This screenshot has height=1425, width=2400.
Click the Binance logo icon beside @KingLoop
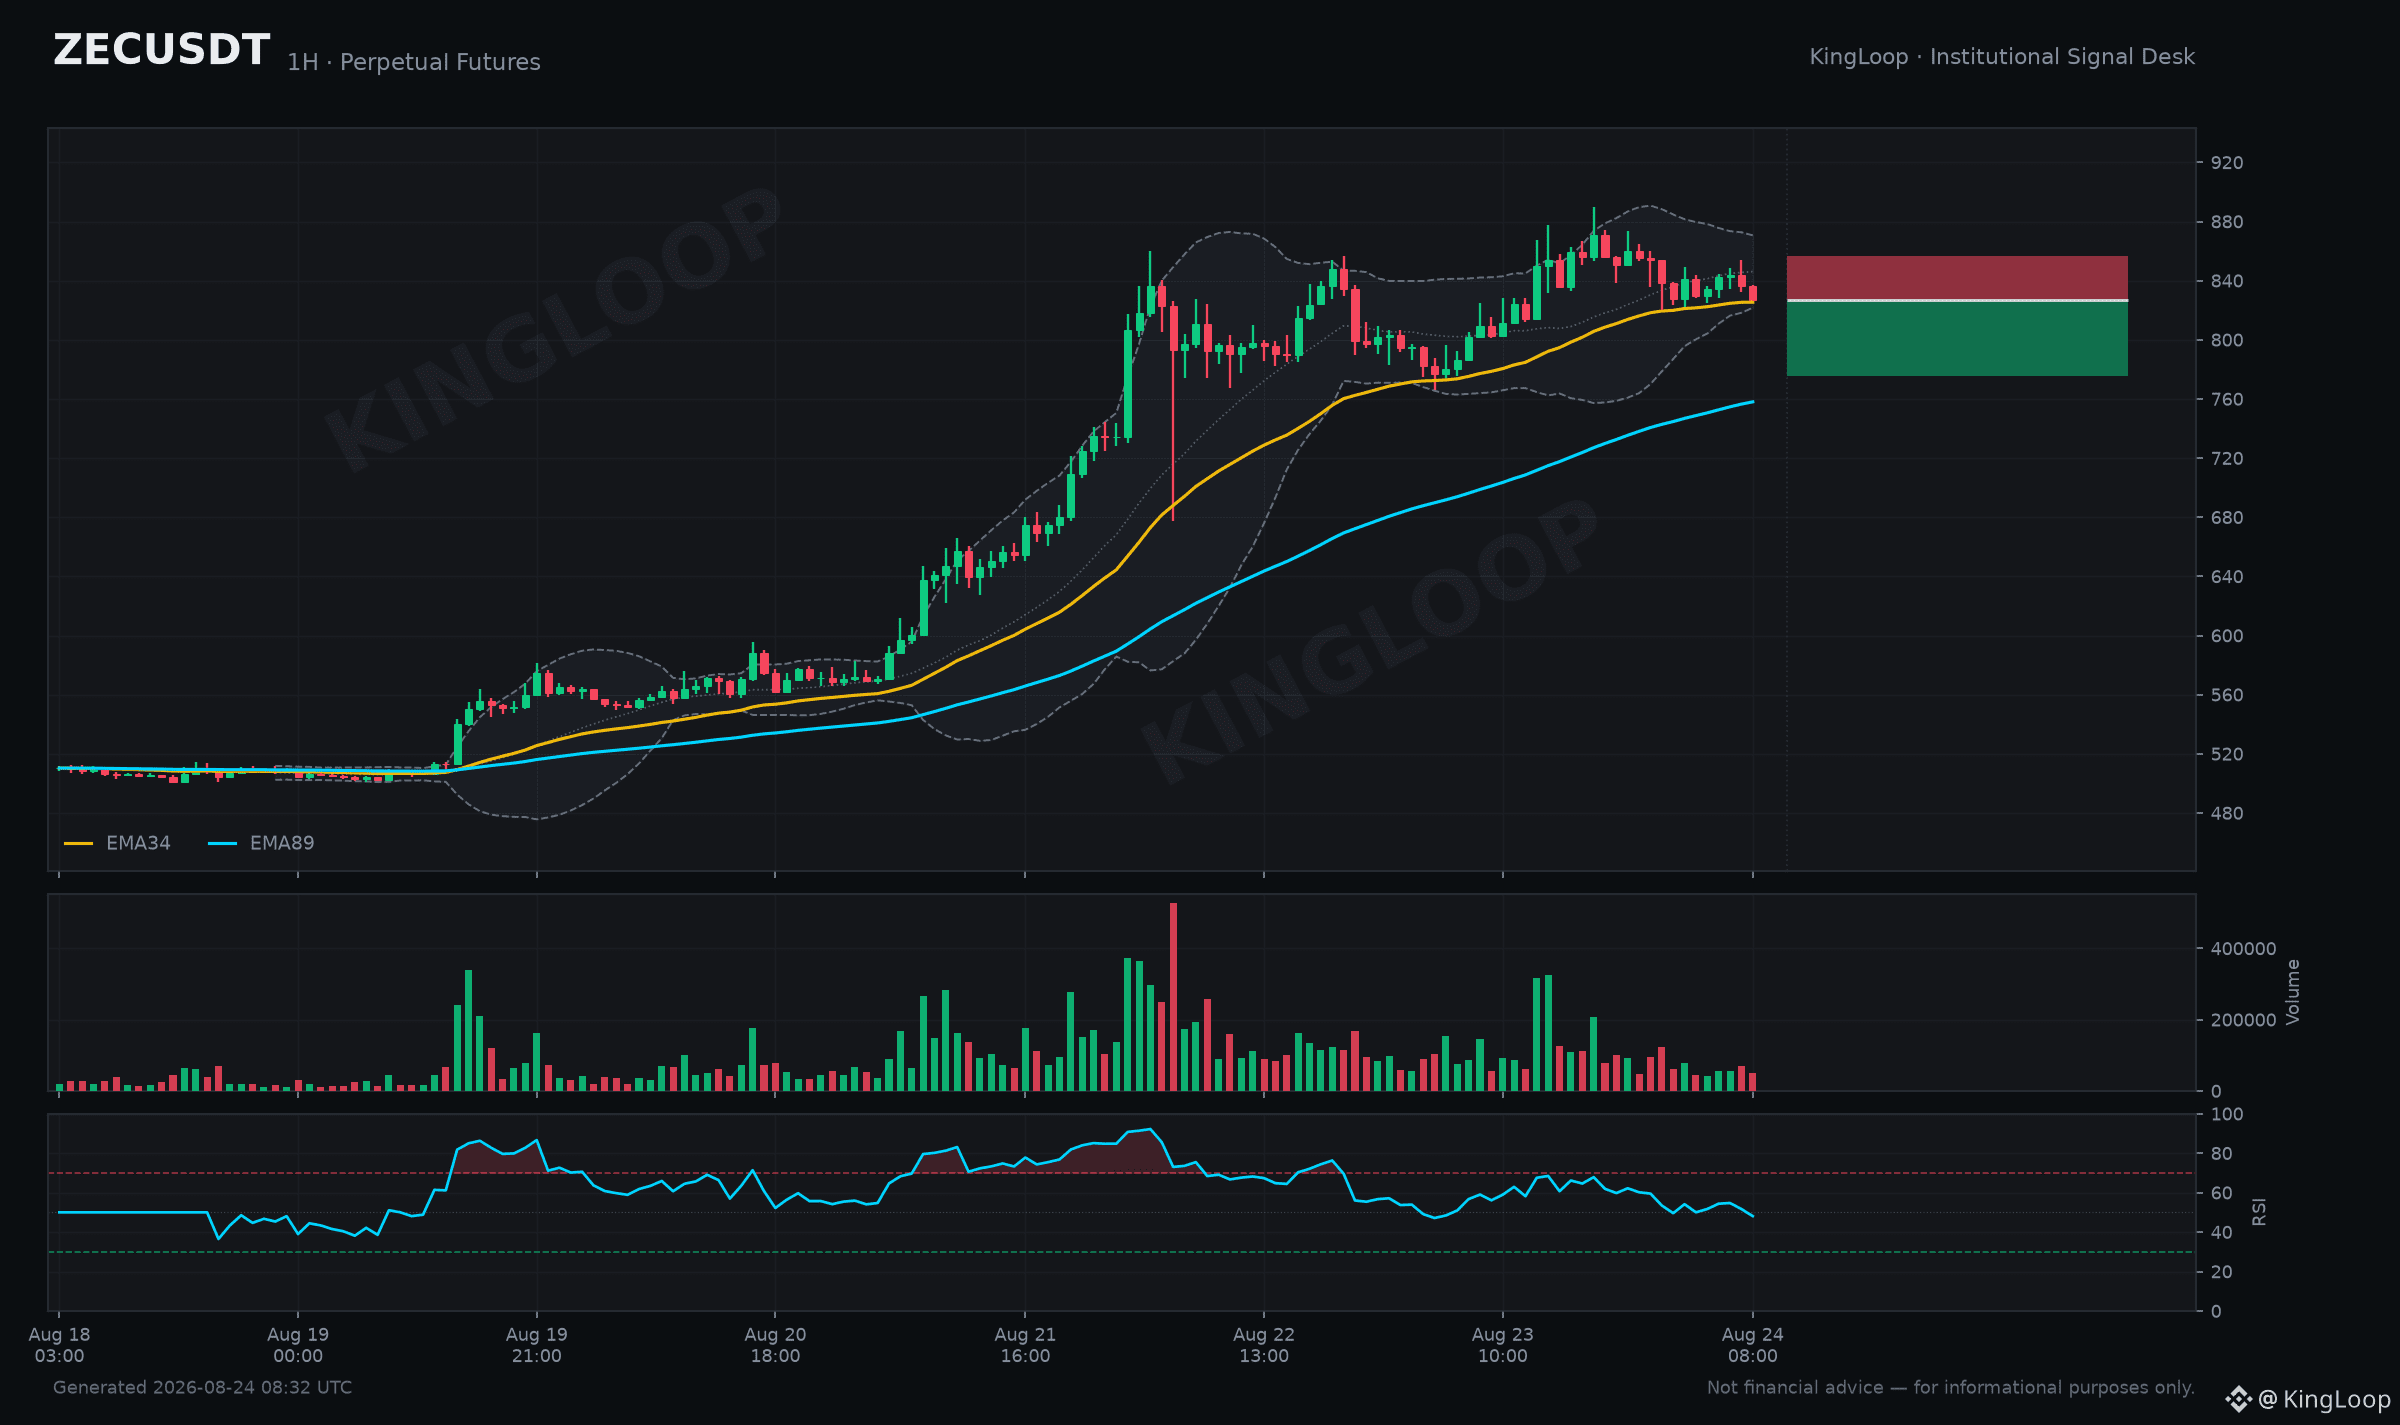[x=2238, y=1399]
